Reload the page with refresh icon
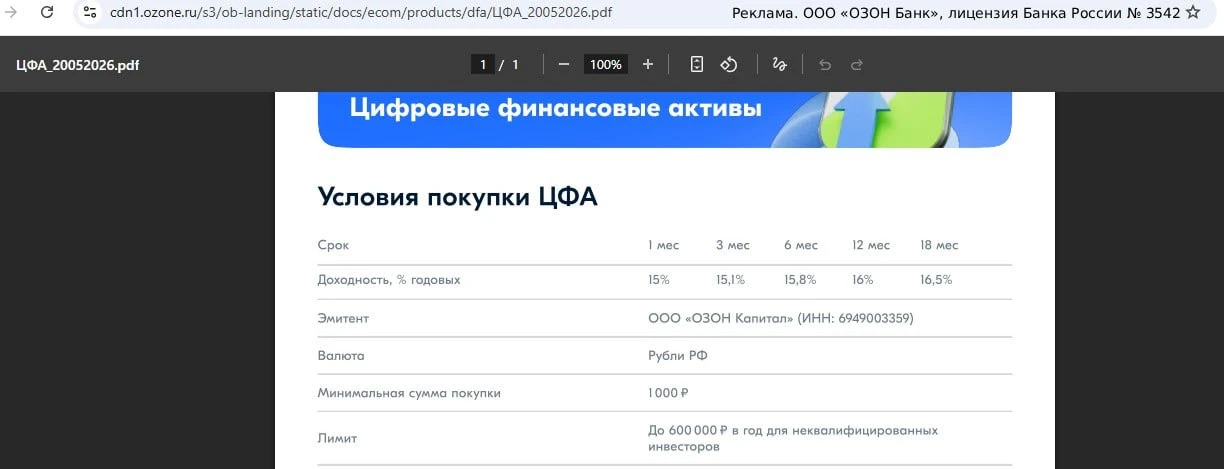Viewport: 1224px width, 469px height. coord(46,13)
